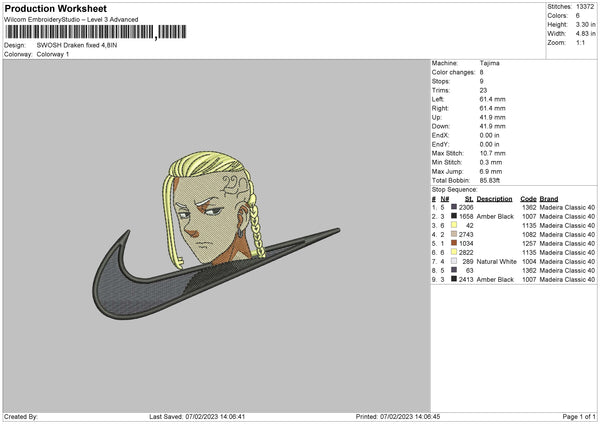The height and width of the screenshot is (424, 600).
Task: Click stitch count '2306' in row 1
Action: pyautogui.click(x=466, y=207)
